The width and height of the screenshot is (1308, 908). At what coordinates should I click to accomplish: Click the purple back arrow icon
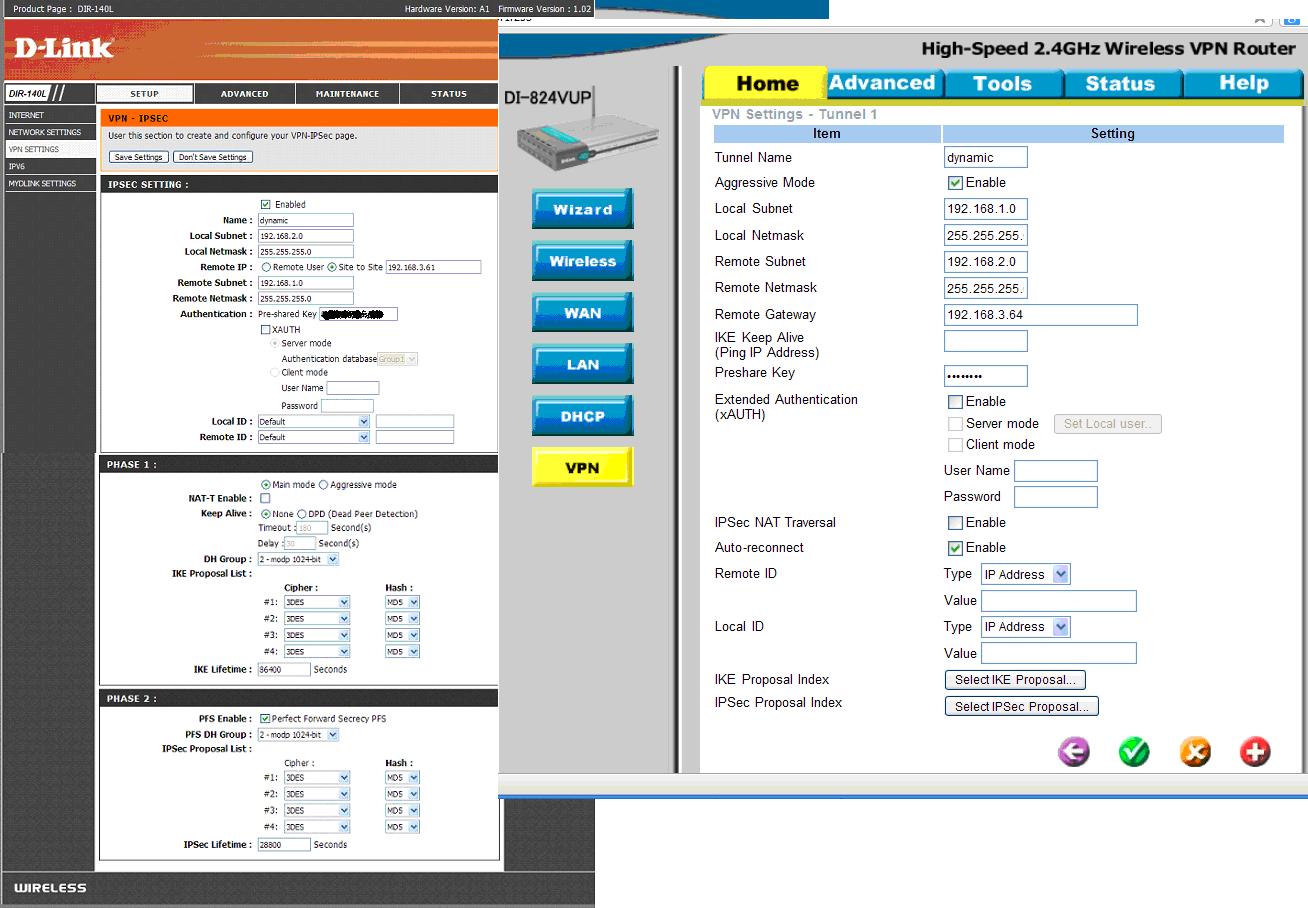pyautogui.click(x=1073, y=752)
